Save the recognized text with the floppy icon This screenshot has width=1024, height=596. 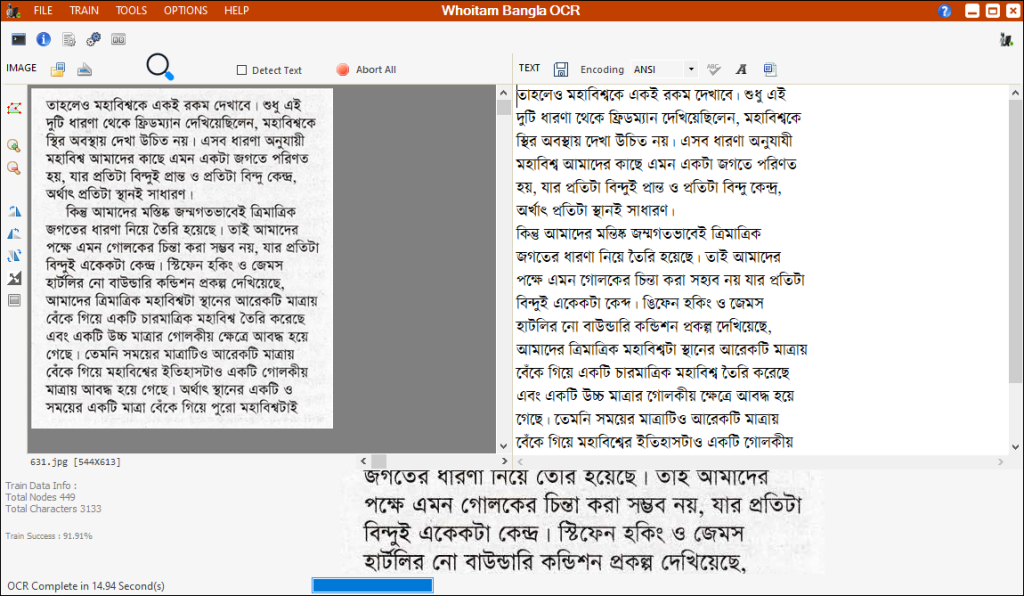coord(561,69)
